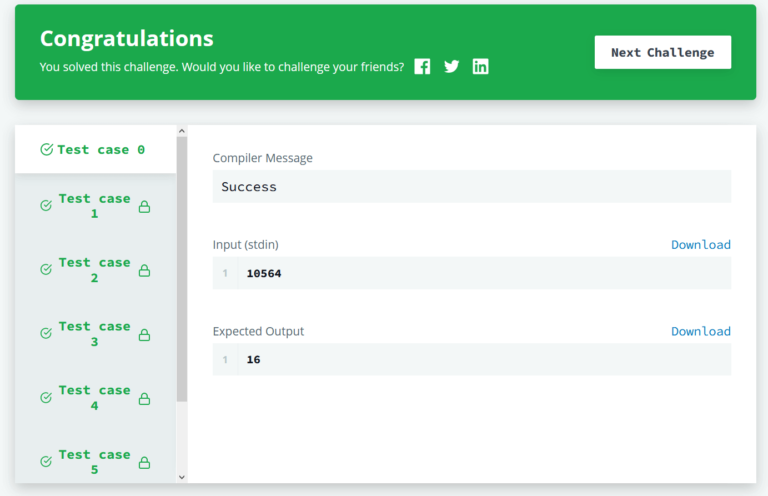The image size is (768, 496).
Task: Click the lock icon on Test case 1
Action: [x=144, y=207]
